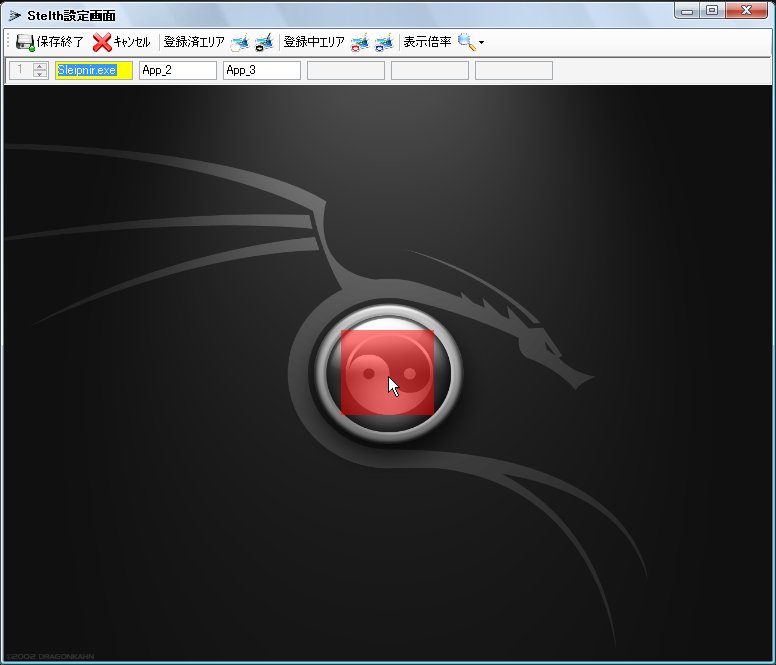
Task: Minimize the Stelth設定画面 window
Action: [x=687, y=10]
